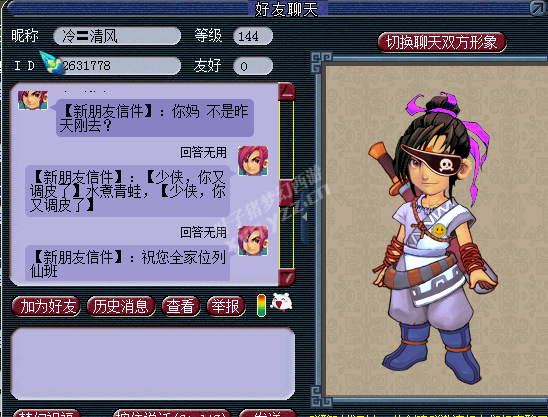Click sender avatar next to first message
Screen dimensions: 548x417
(33, 100)
